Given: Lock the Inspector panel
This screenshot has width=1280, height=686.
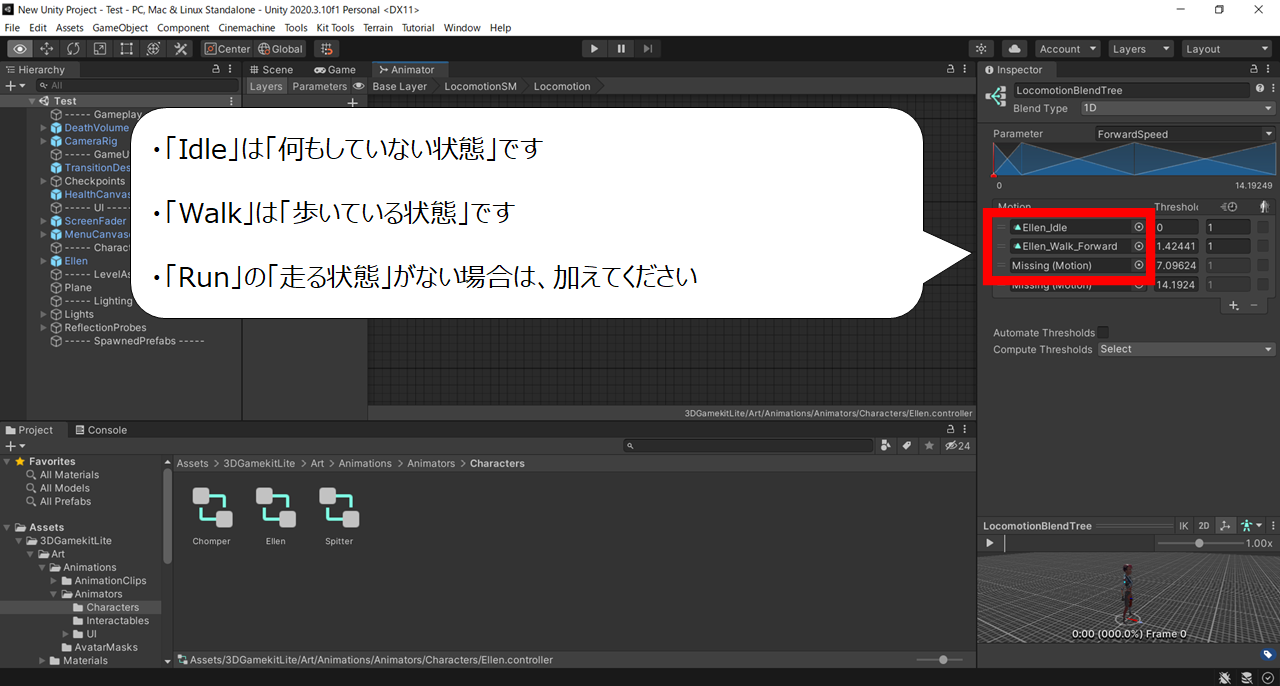Looking at the screenshot, I should coord(1254,70).
